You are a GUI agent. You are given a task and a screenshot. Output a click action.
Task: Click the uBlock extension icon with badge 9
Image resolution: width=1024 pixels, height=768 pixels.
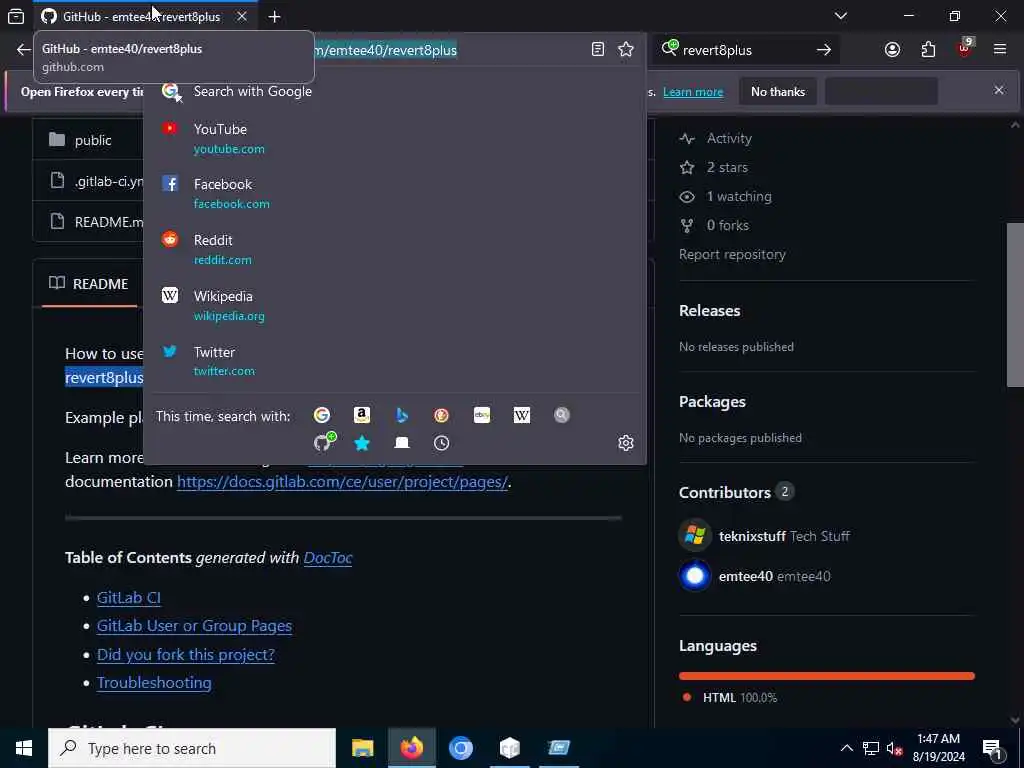click(965, 48)
